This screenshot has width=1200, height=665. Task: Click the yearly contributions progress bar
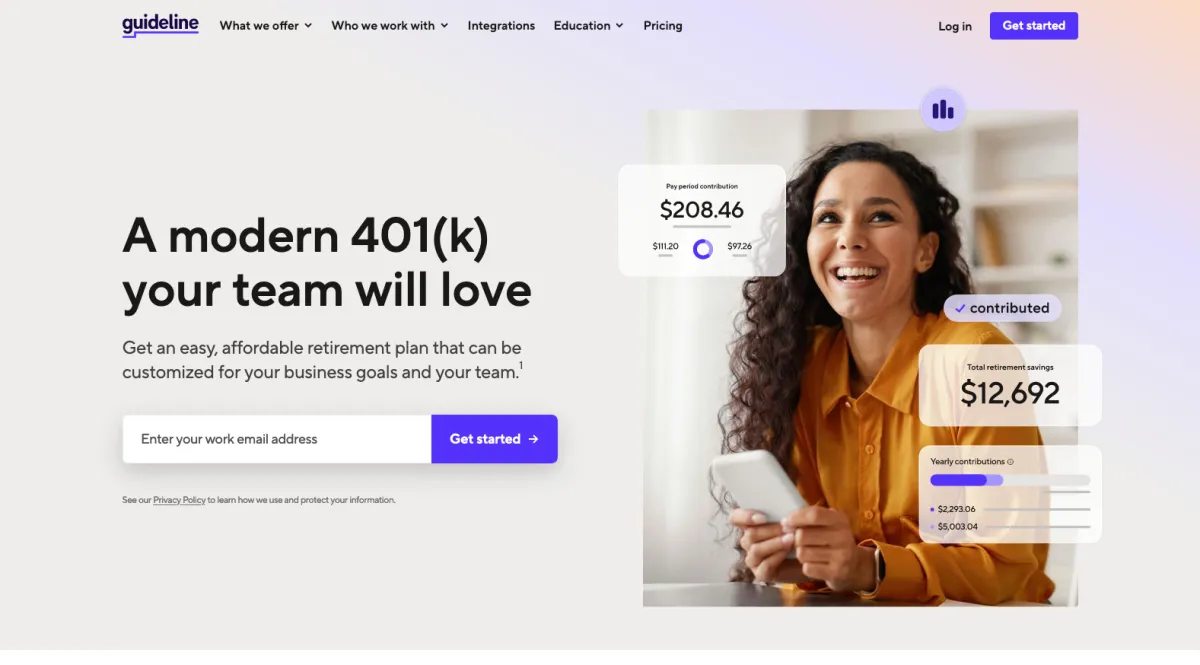[x=1010, y=480]
